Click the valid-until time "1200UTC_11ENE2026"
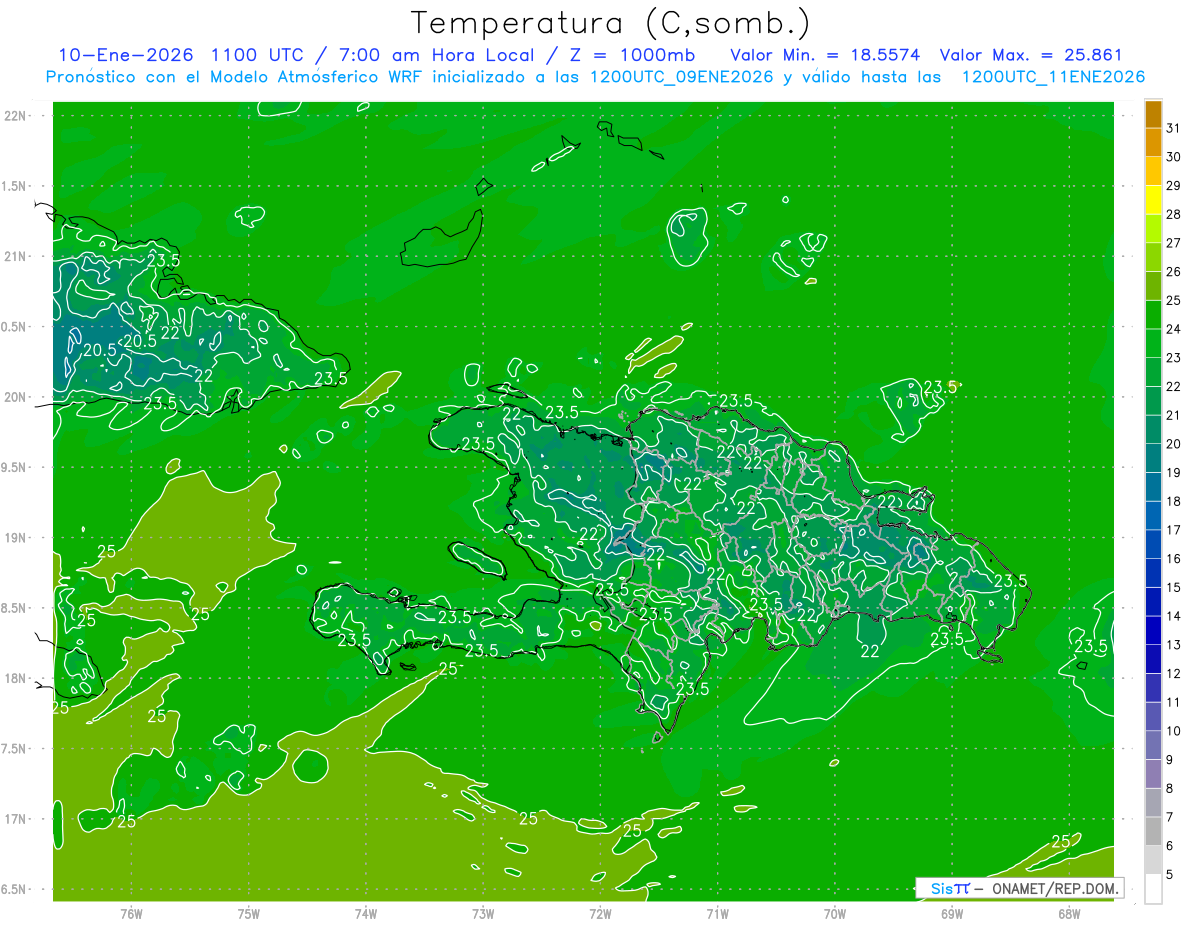 coord(1053,77)
